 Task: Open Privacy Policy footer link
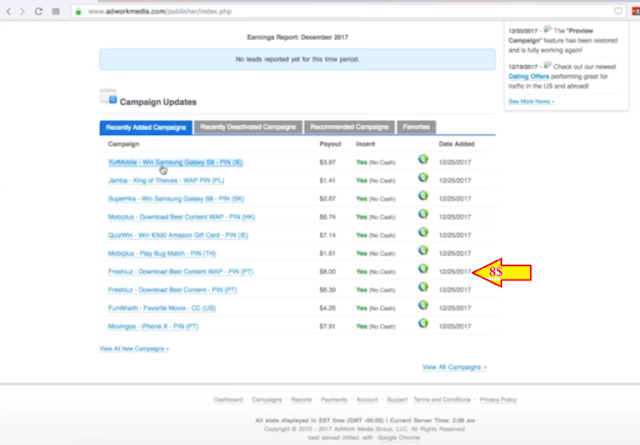tap(498, 400)
